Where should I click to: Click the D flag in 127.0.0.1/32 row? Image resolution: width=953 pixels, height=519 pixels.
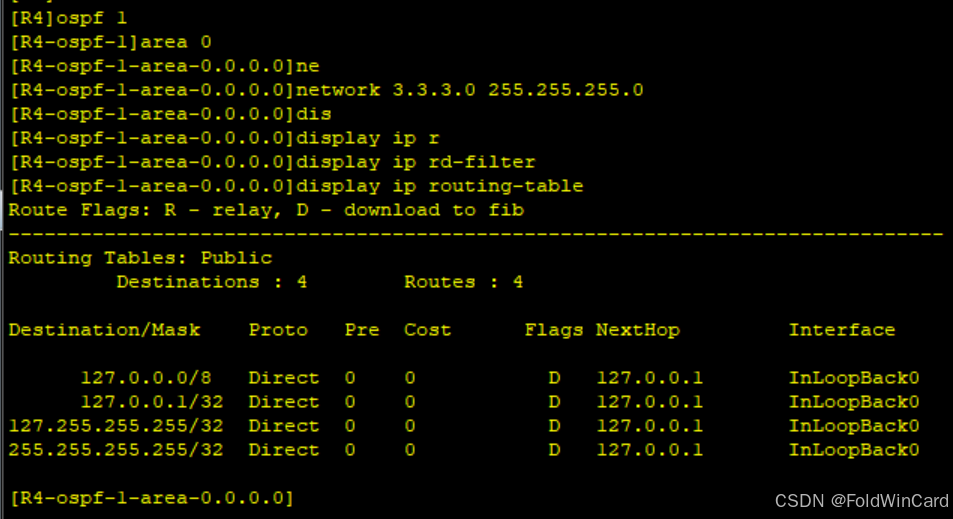pos(554,402)
